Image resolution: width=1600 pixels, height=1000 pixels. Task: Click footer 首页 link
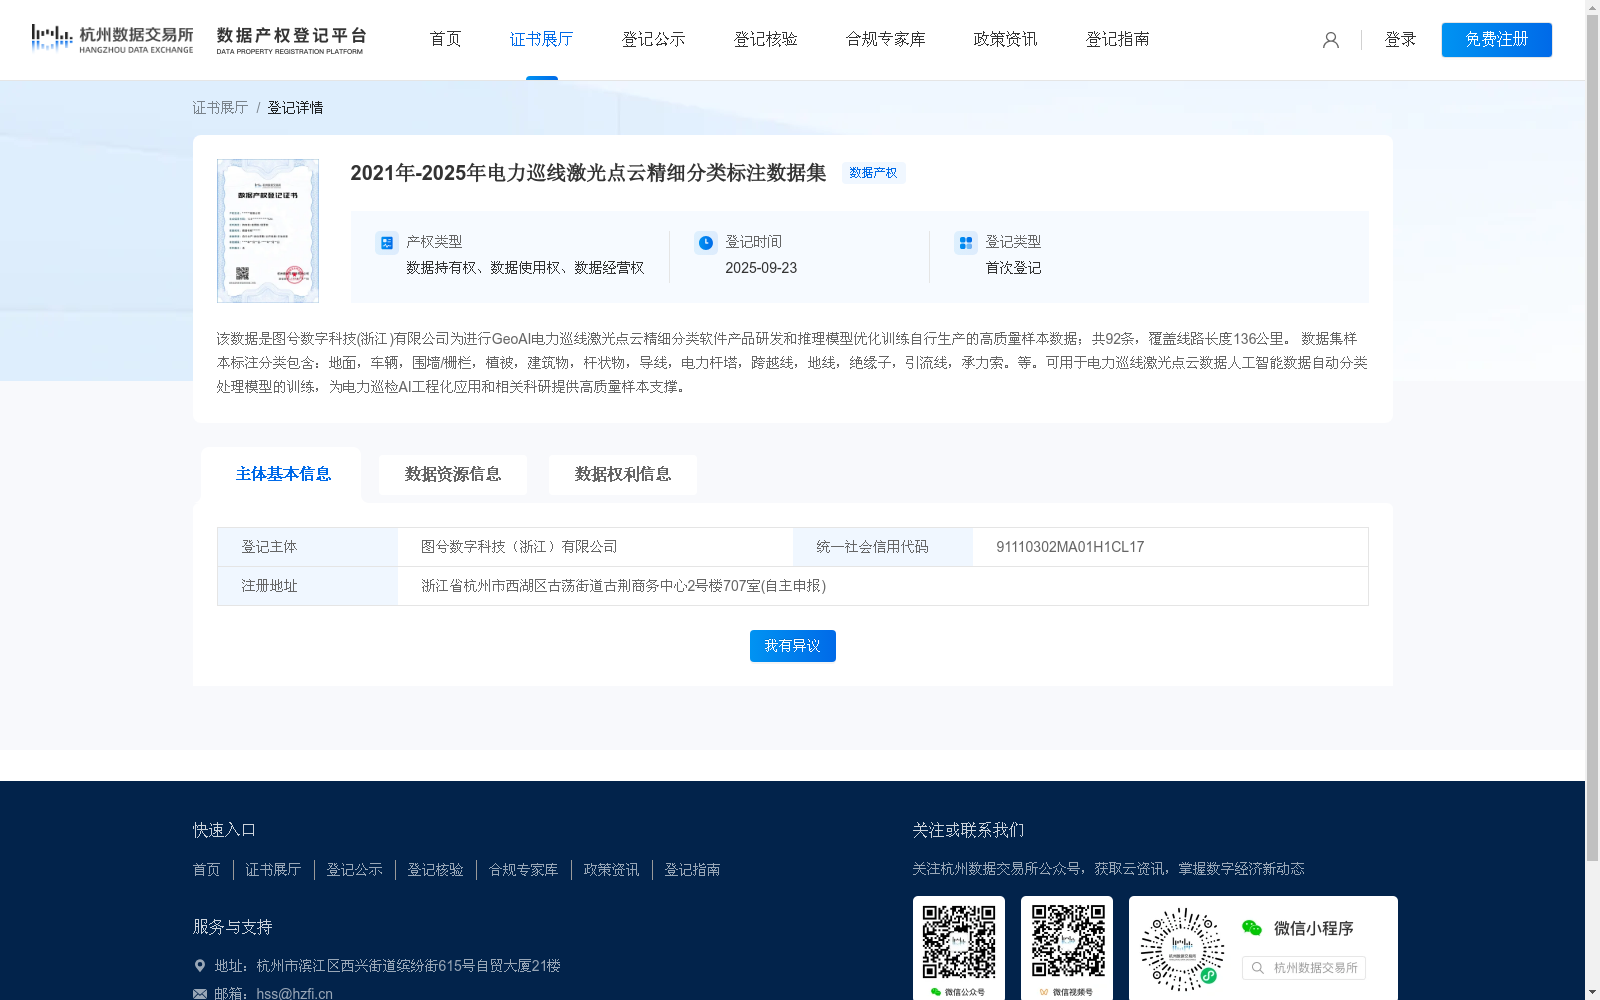point(206,870)
